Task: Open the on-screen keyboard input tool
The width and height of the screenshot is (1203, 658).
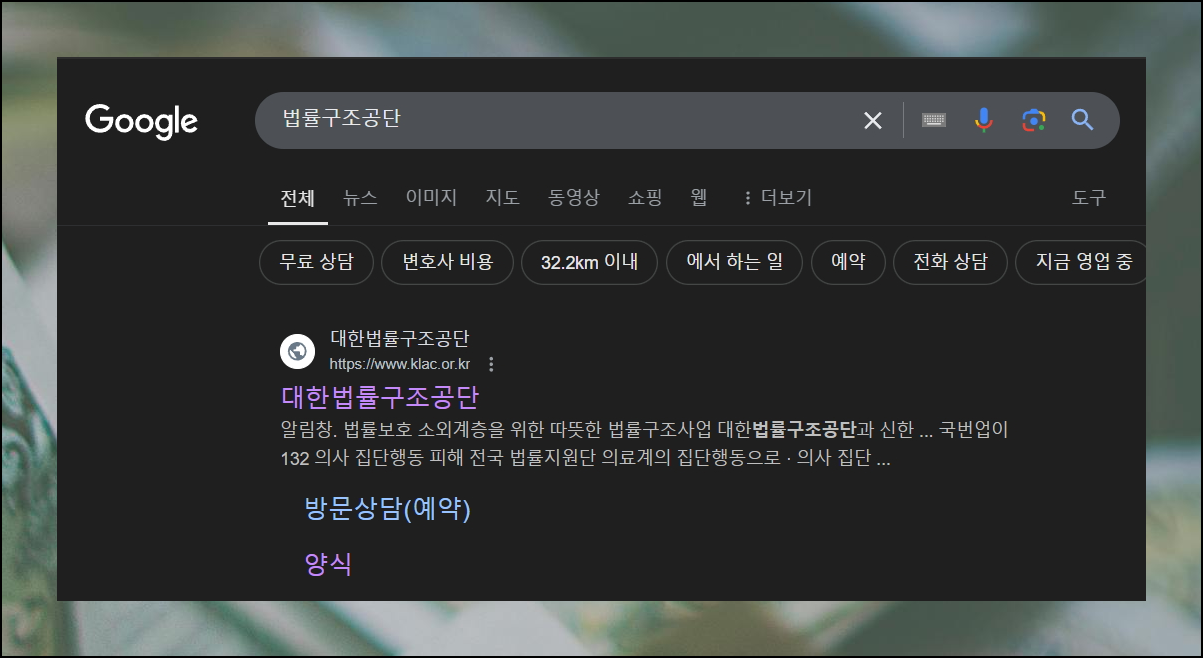Action: [x=934, y=120]
